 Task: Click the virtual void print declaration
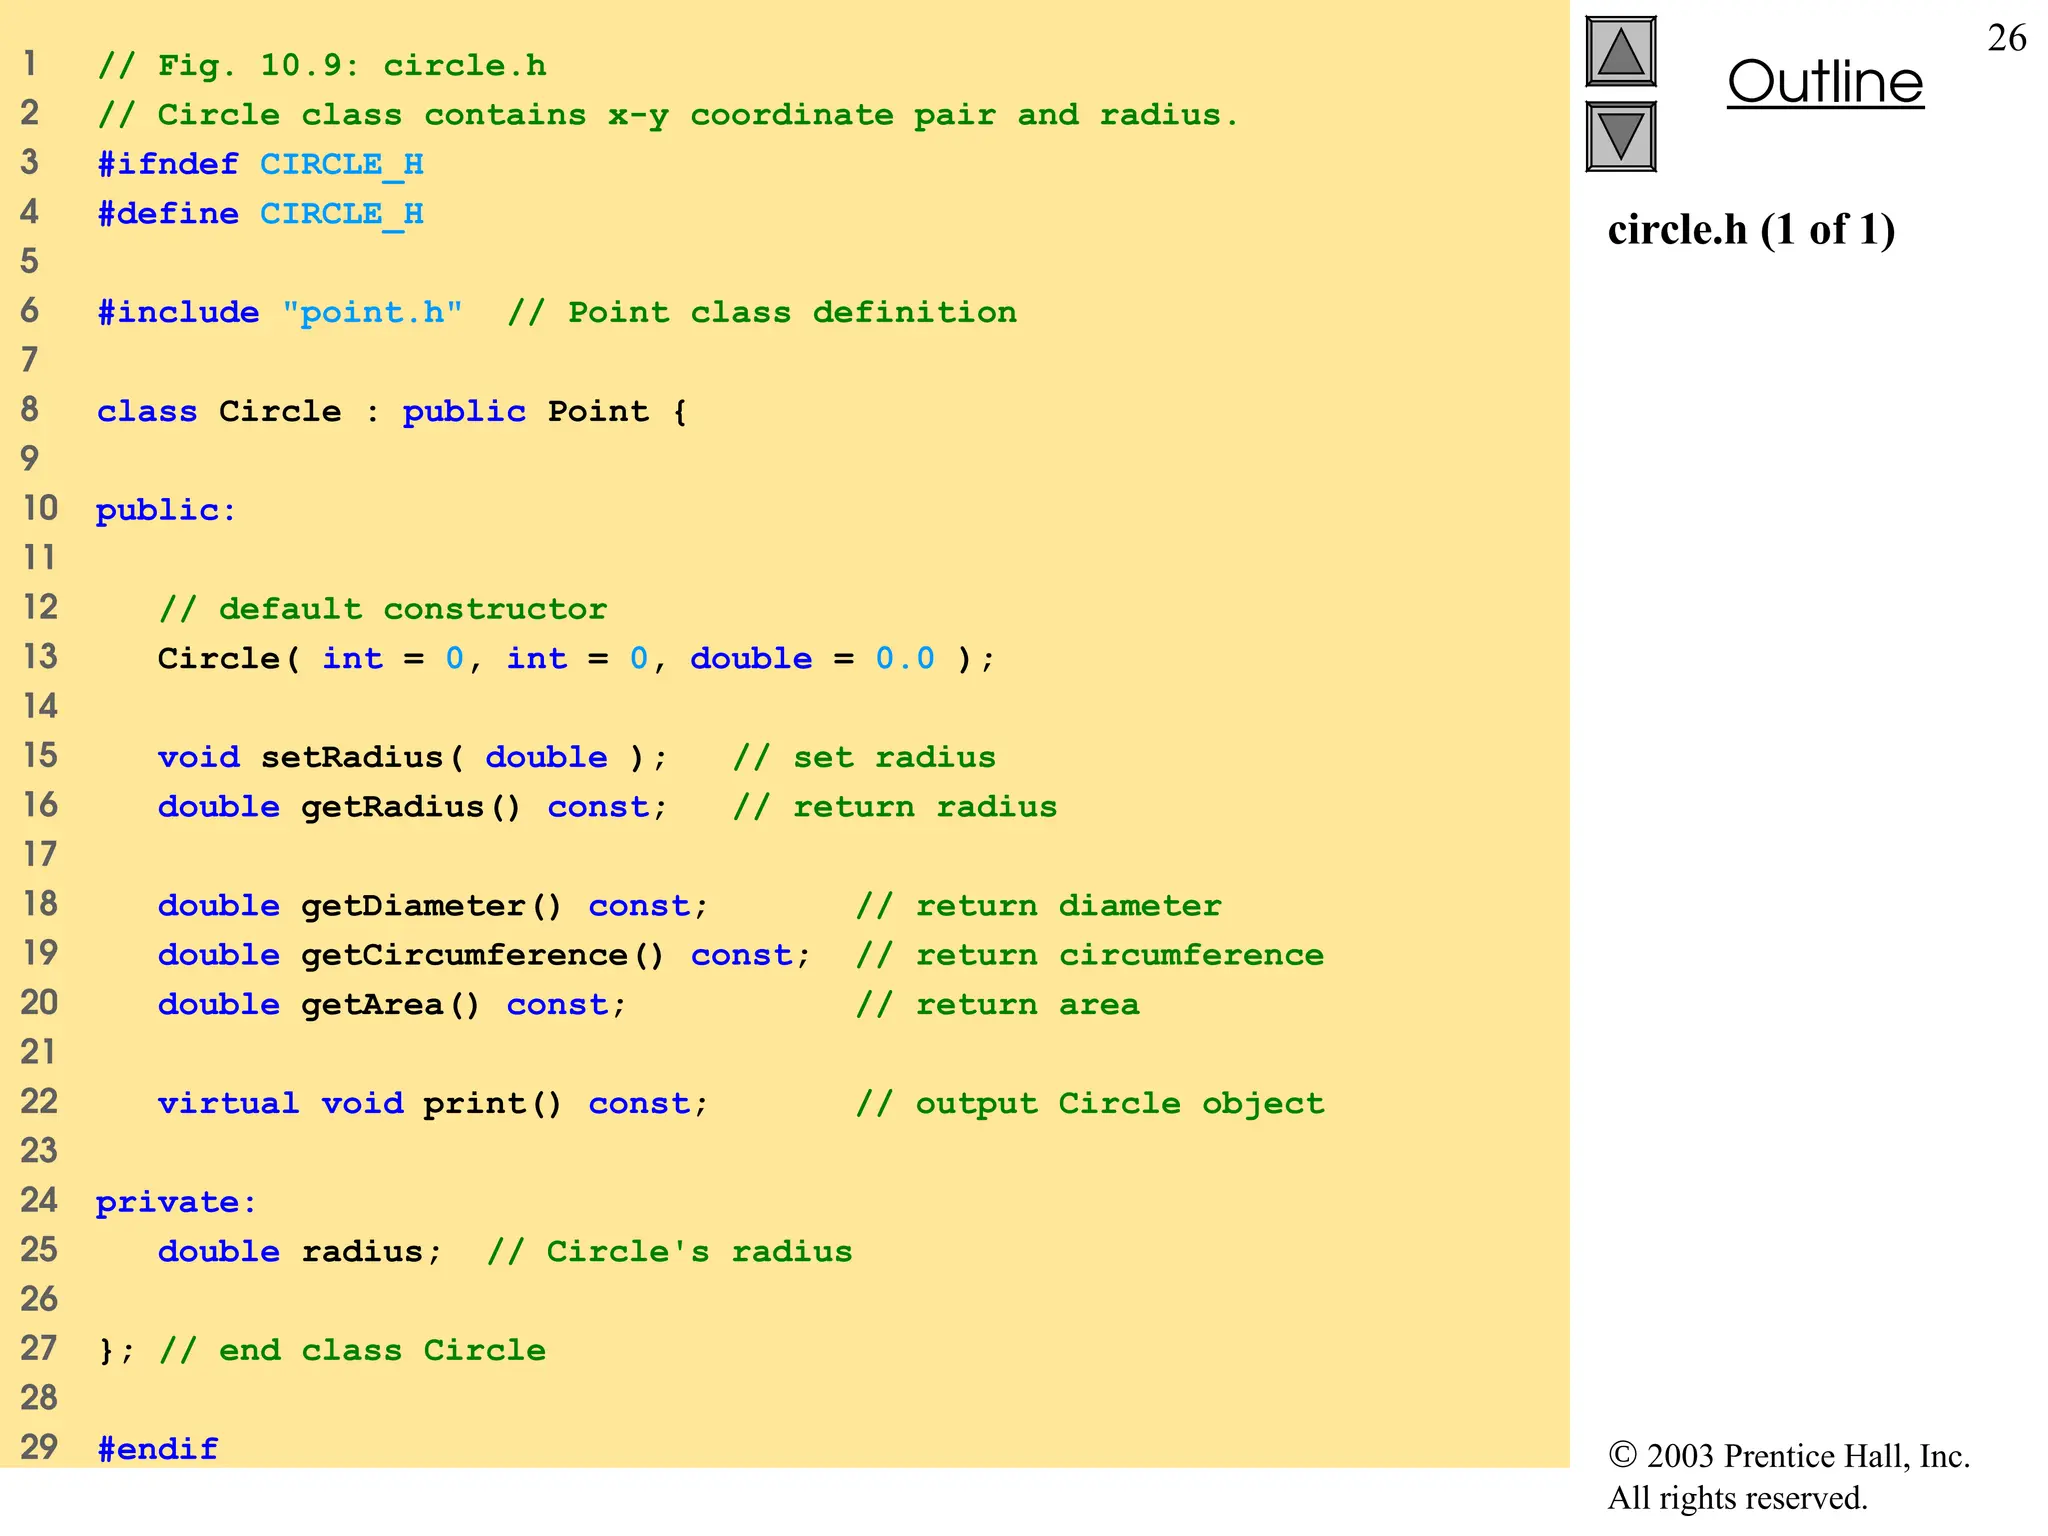432,1103
